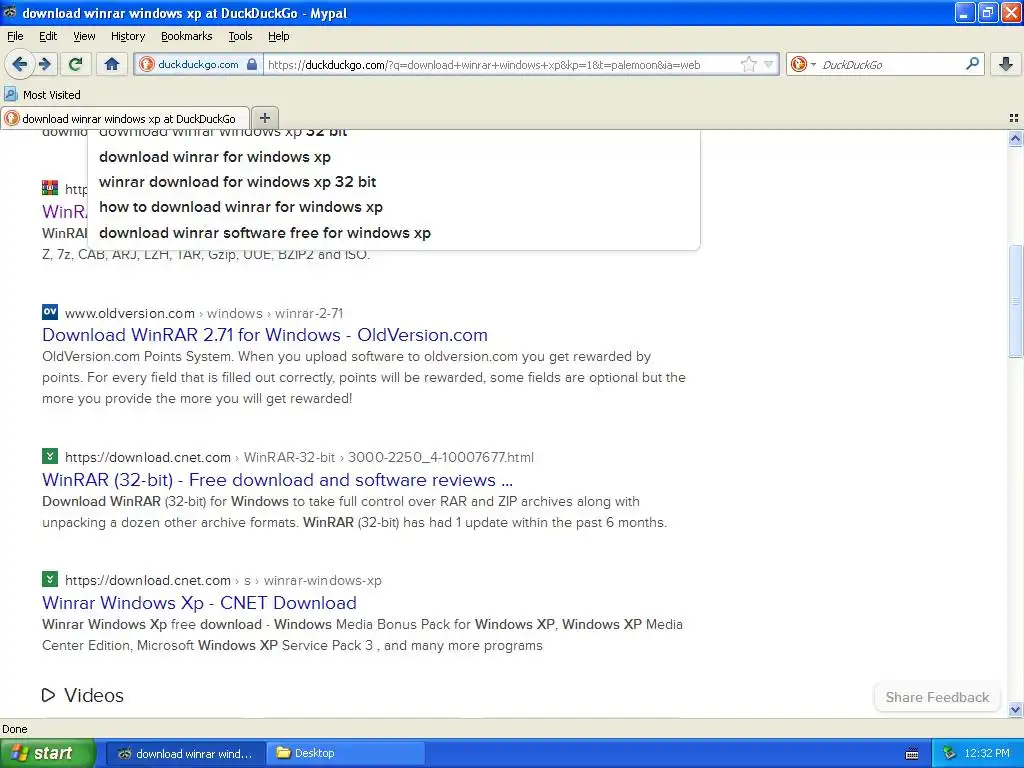The image size is (1024, 768).
Task: Open the Bookmarks menu
Action: [187, 36]
